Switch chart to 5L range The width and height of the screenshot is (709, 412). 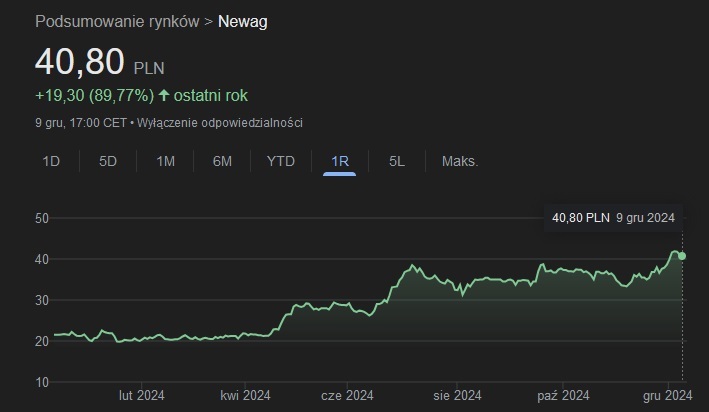[397, 161]
